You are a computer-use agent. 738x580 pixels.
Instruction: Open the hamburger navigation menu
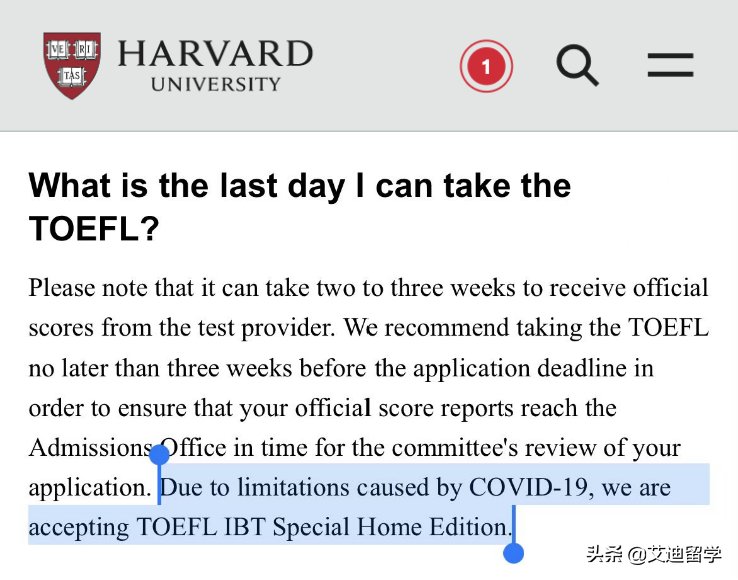(670, 65)
